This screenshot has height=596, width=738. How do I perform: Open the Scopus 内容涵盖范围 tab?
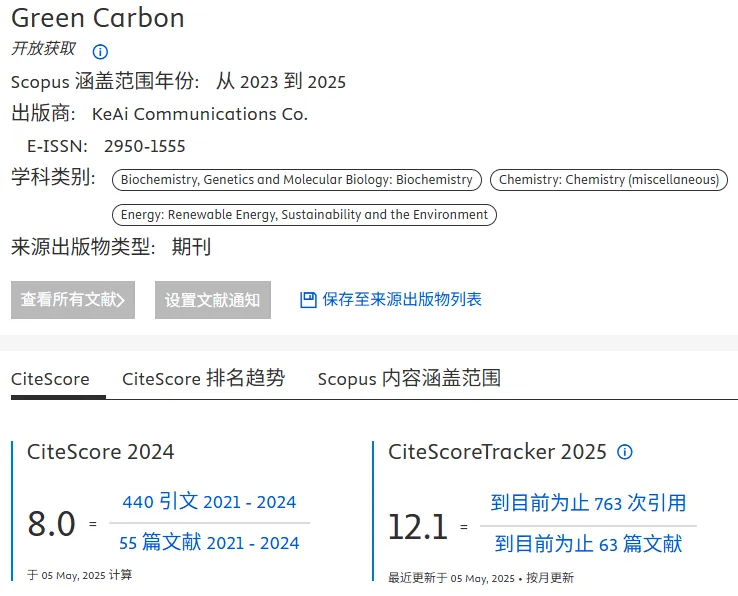coord(409,379)
